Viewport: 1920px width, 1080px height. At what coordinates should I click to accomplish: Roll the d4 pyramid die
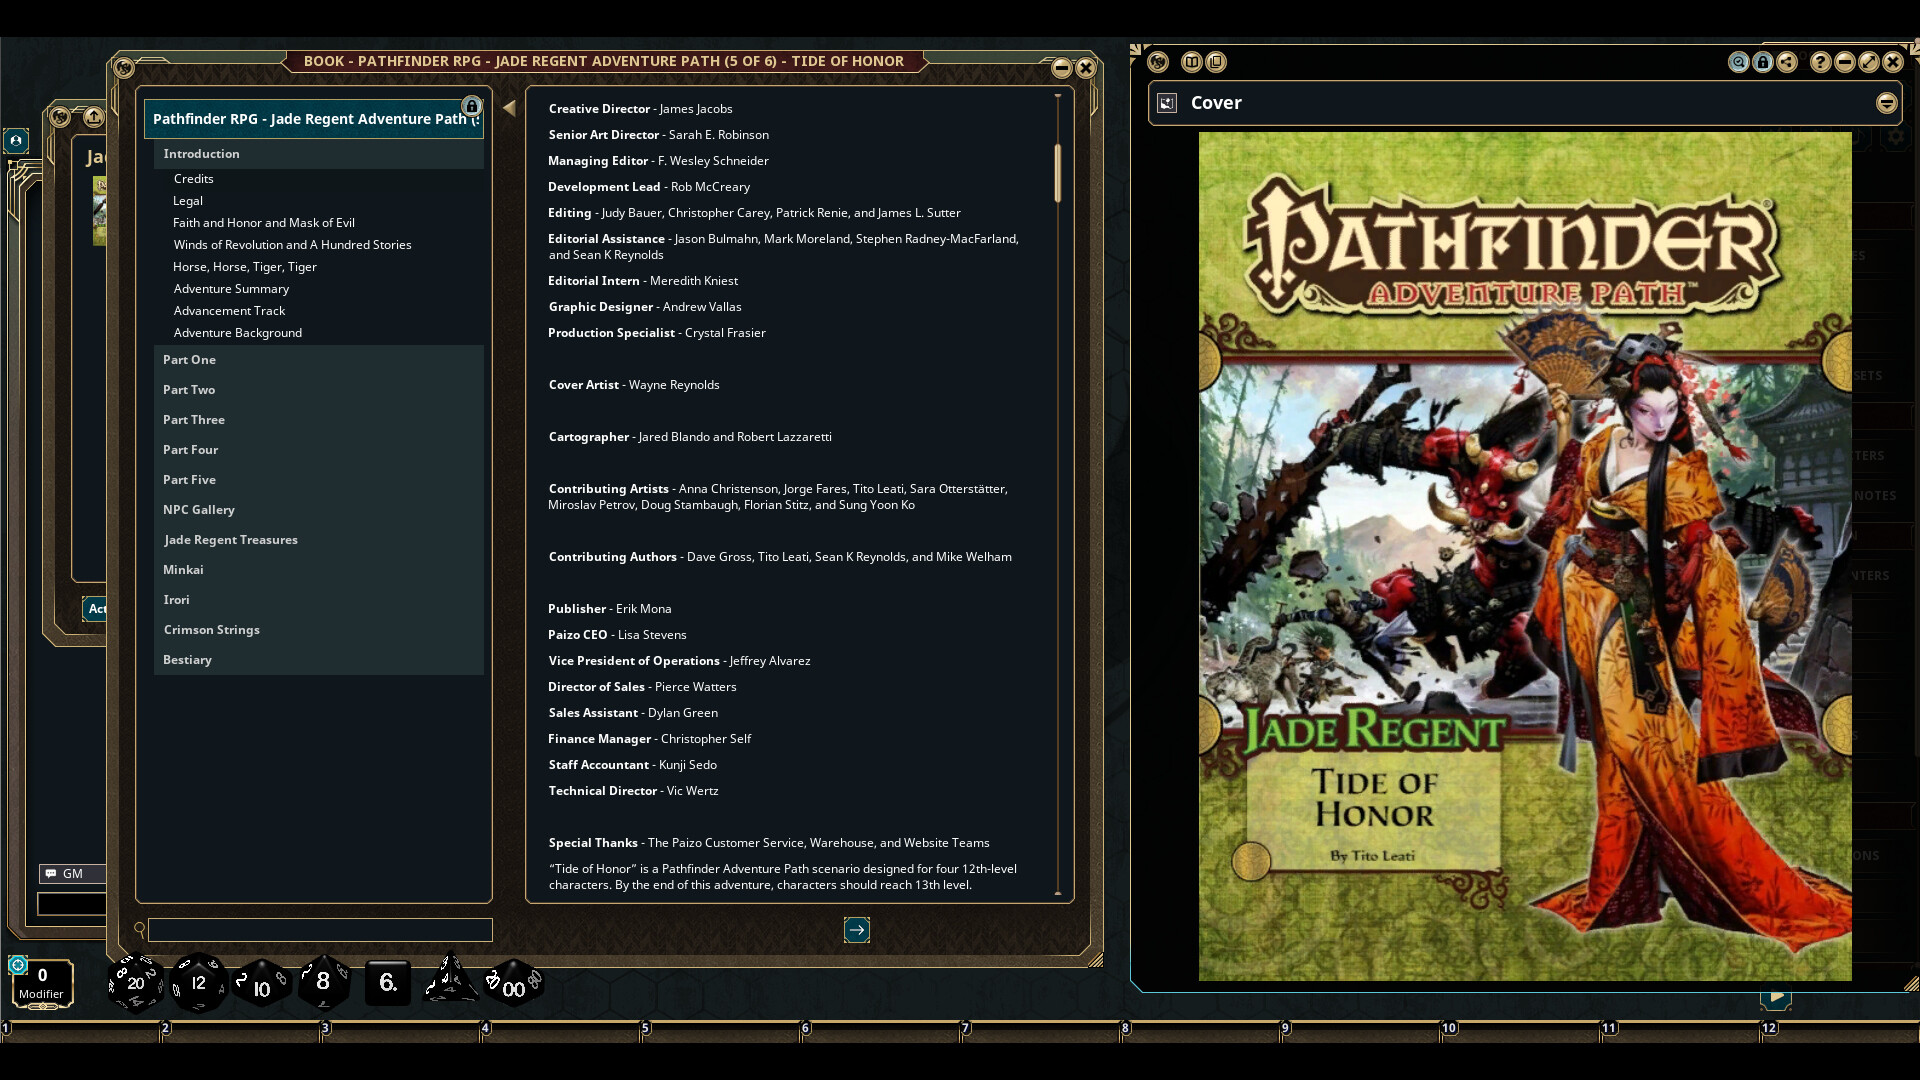(x=449, y=978)
